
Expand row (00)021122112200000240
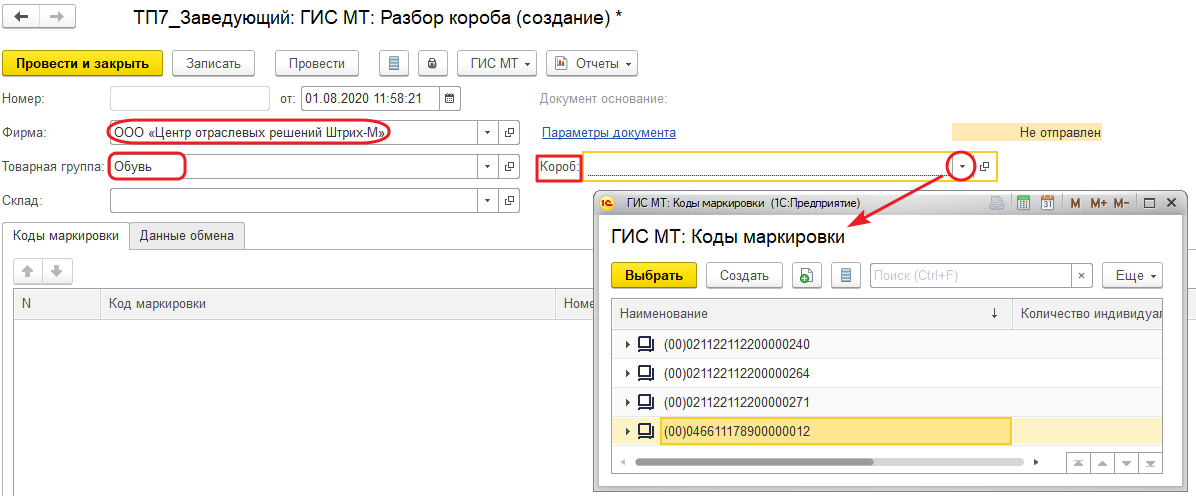(627, 344)
